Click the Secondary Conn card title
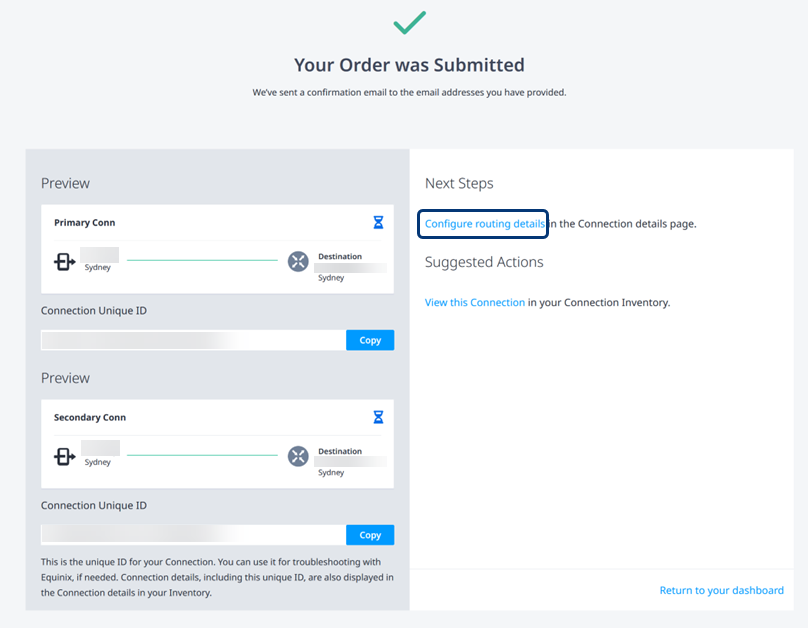Screen dimensions: 808x628 tap(90, 417)
